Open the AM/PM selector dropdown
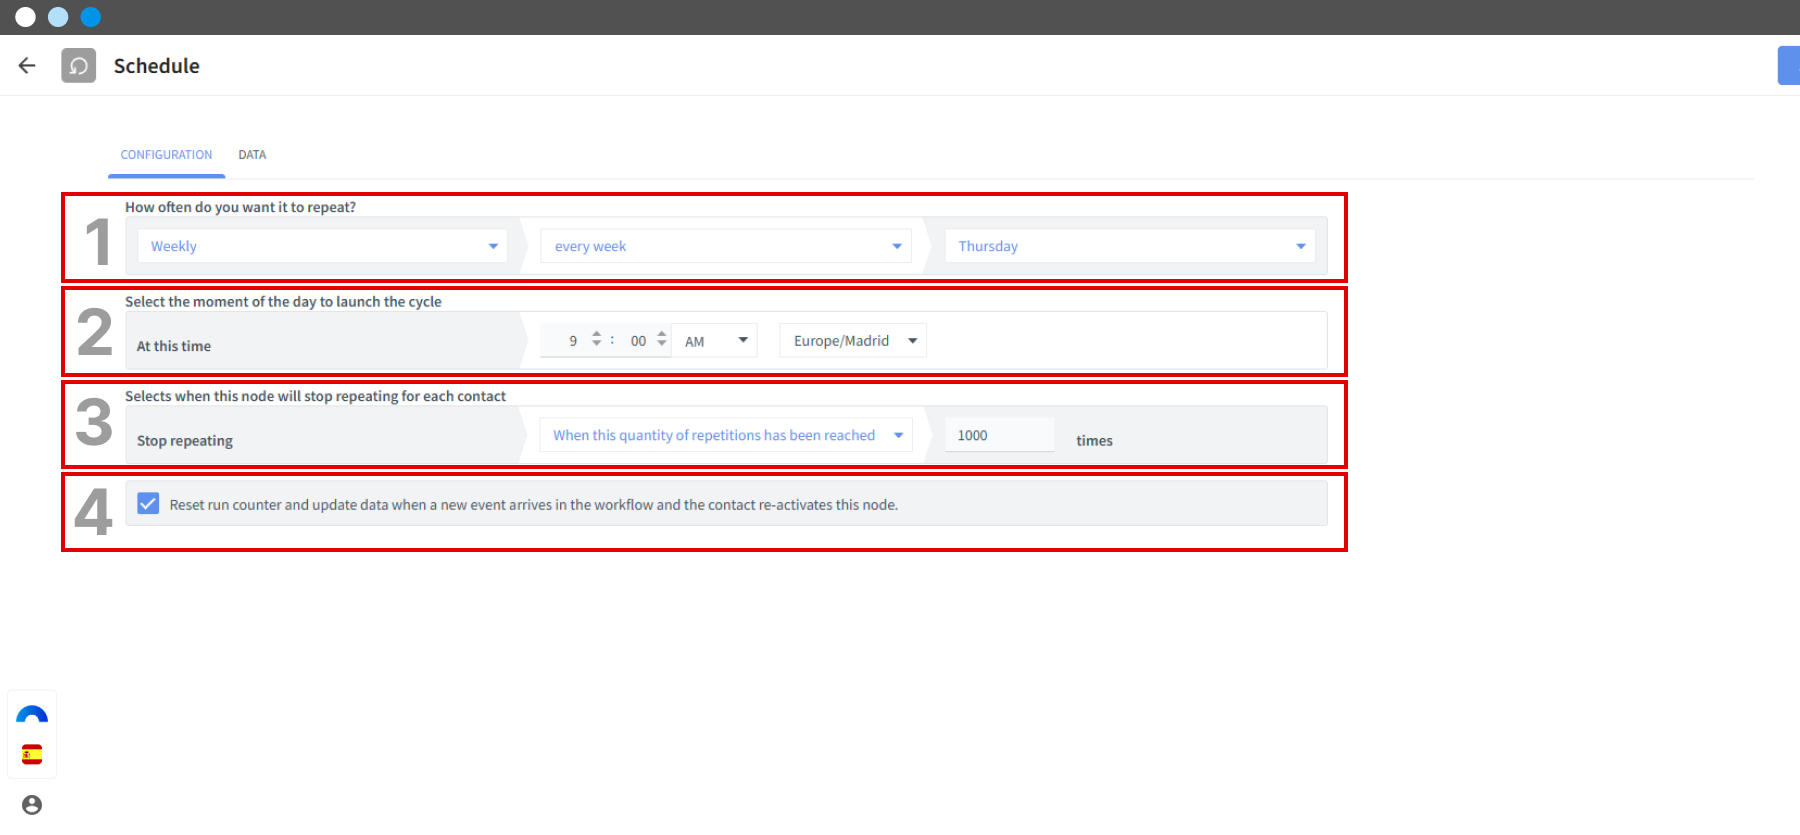Image resolution: width=1800 pixels, height=835 pixels. [x=715, y=341]
